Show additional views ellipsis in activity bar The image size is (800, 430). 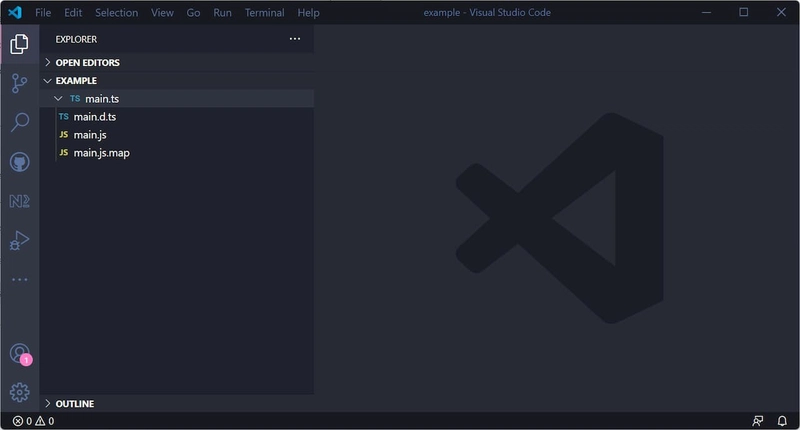point(19,280)
